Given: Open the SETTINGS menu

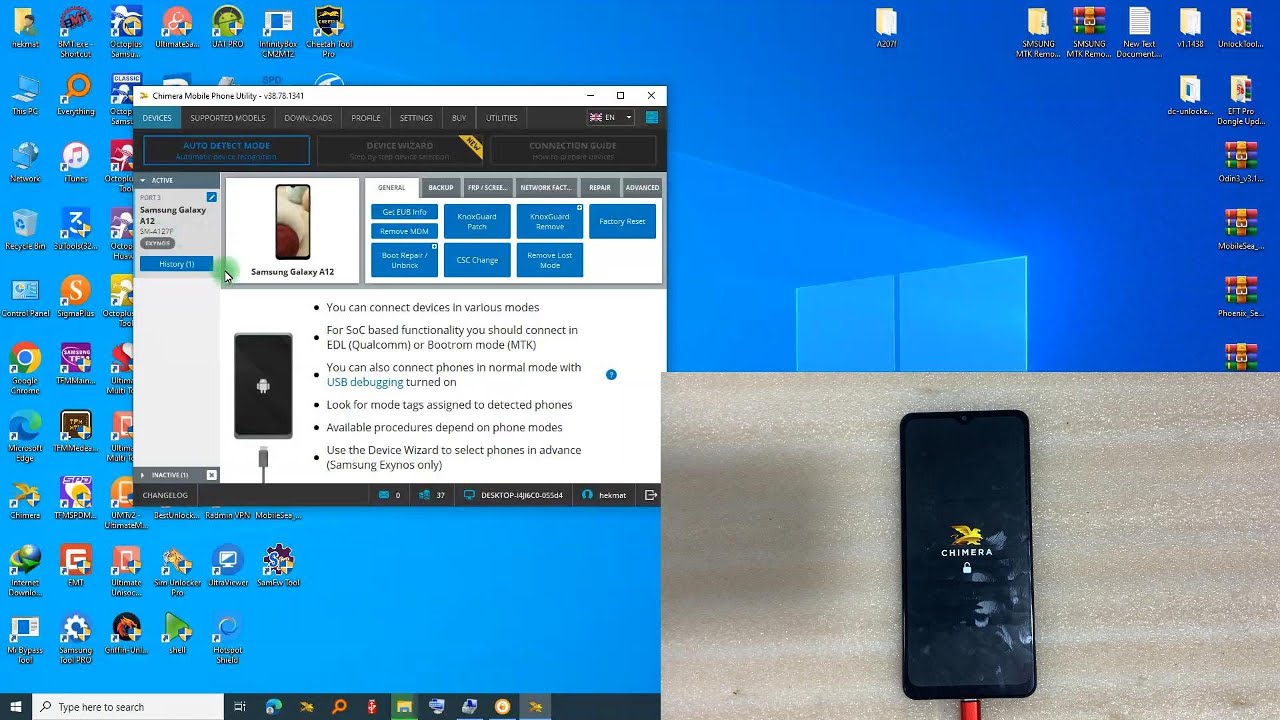Looking at the screenshot, I should coord(416,118).
